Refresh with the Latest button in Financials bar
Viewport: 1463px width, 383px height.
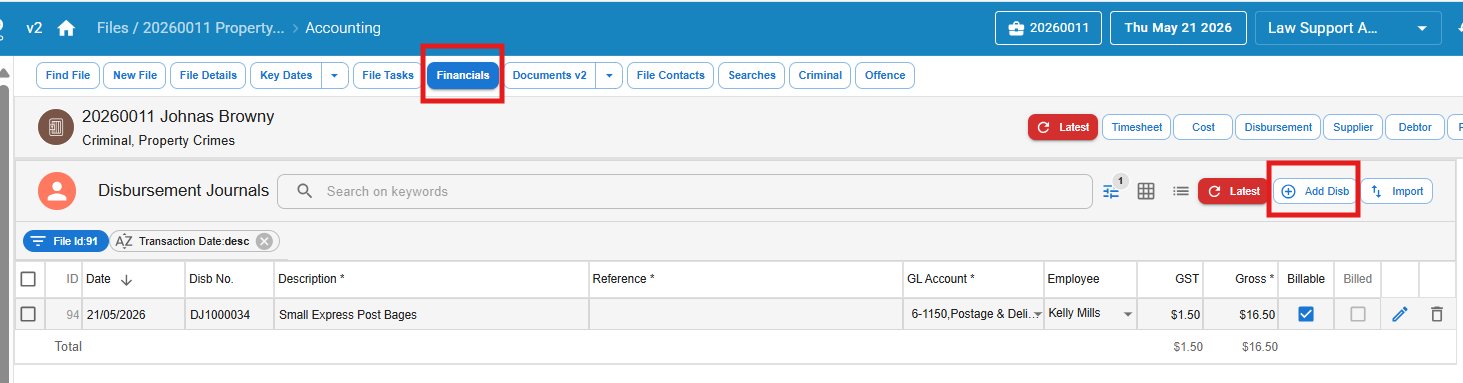[1063, 127]
